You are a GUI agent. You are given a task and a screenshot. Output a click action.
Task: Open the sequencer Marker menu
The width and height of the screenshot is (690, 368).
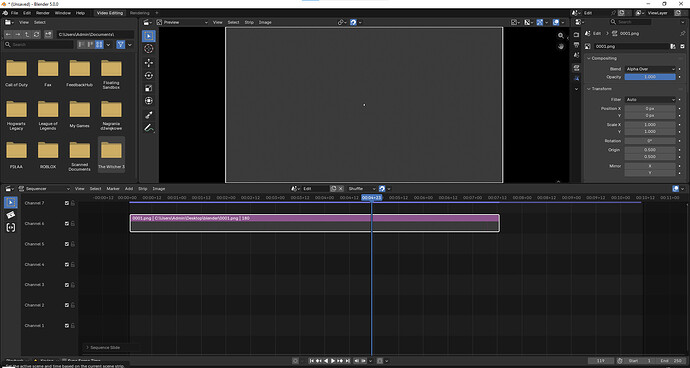[x=113, y=188]
